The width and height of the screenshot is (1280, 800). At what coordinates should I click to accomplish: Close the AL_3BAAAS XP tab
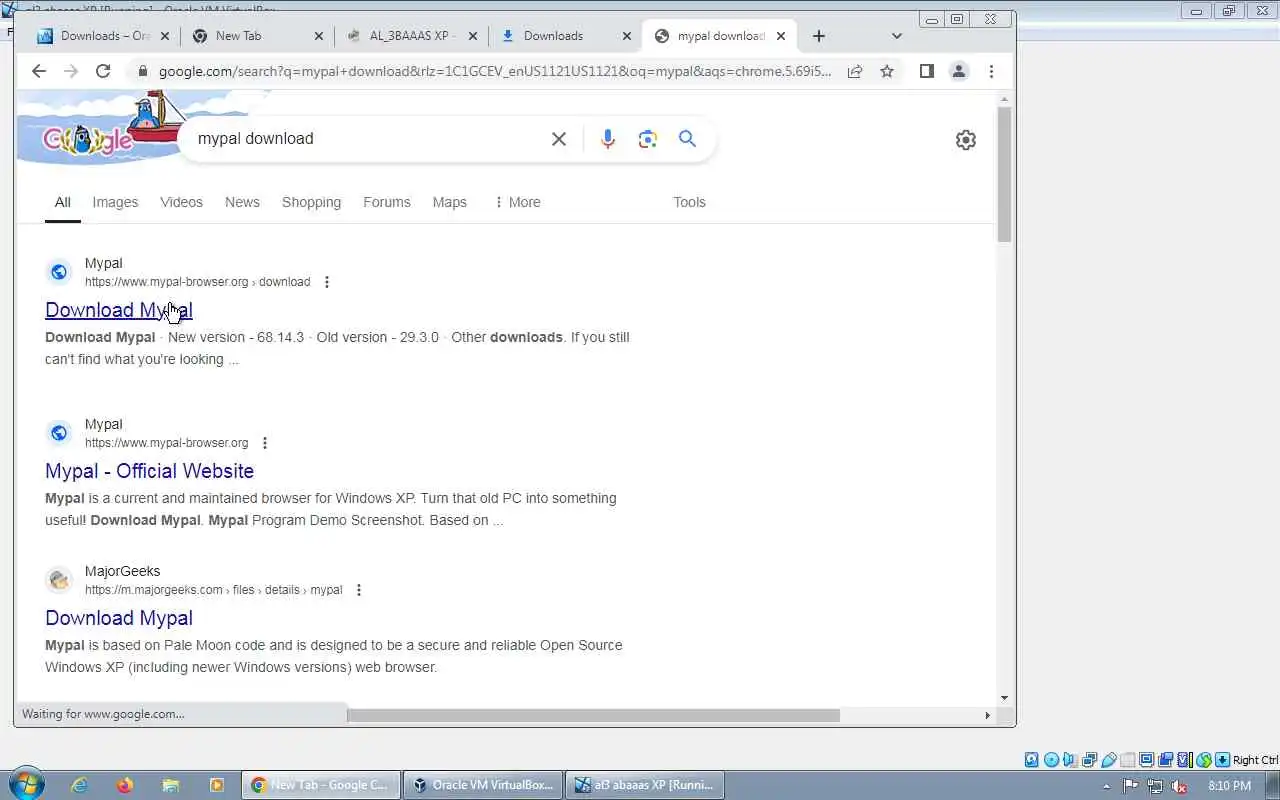pos(473,36)
